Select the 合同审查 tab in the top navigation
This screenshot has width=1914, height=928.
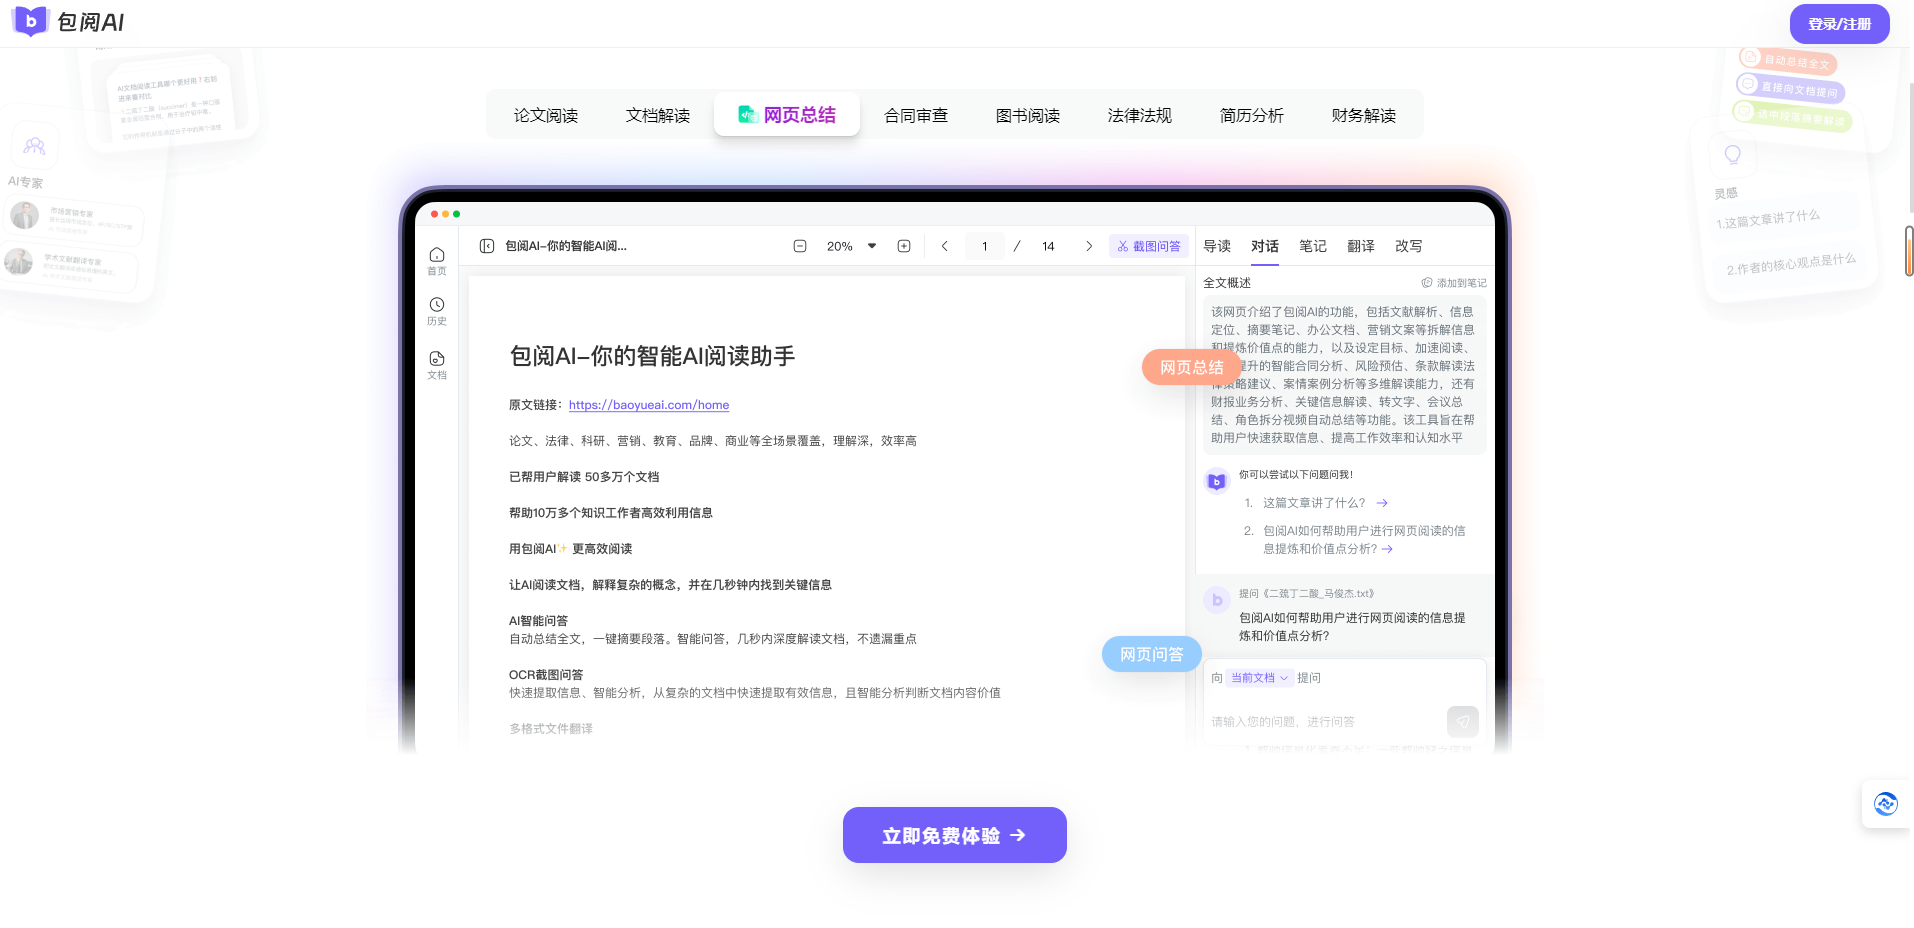point(915,114)
